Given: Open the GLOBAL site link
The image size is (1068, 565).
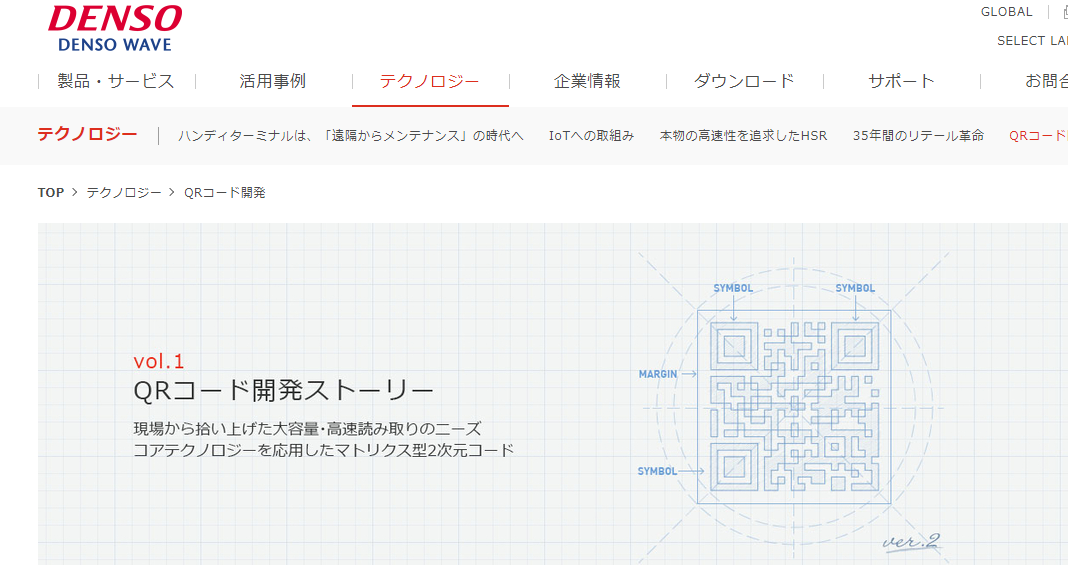Looking at the screenshot, I should coord(1006,12).
